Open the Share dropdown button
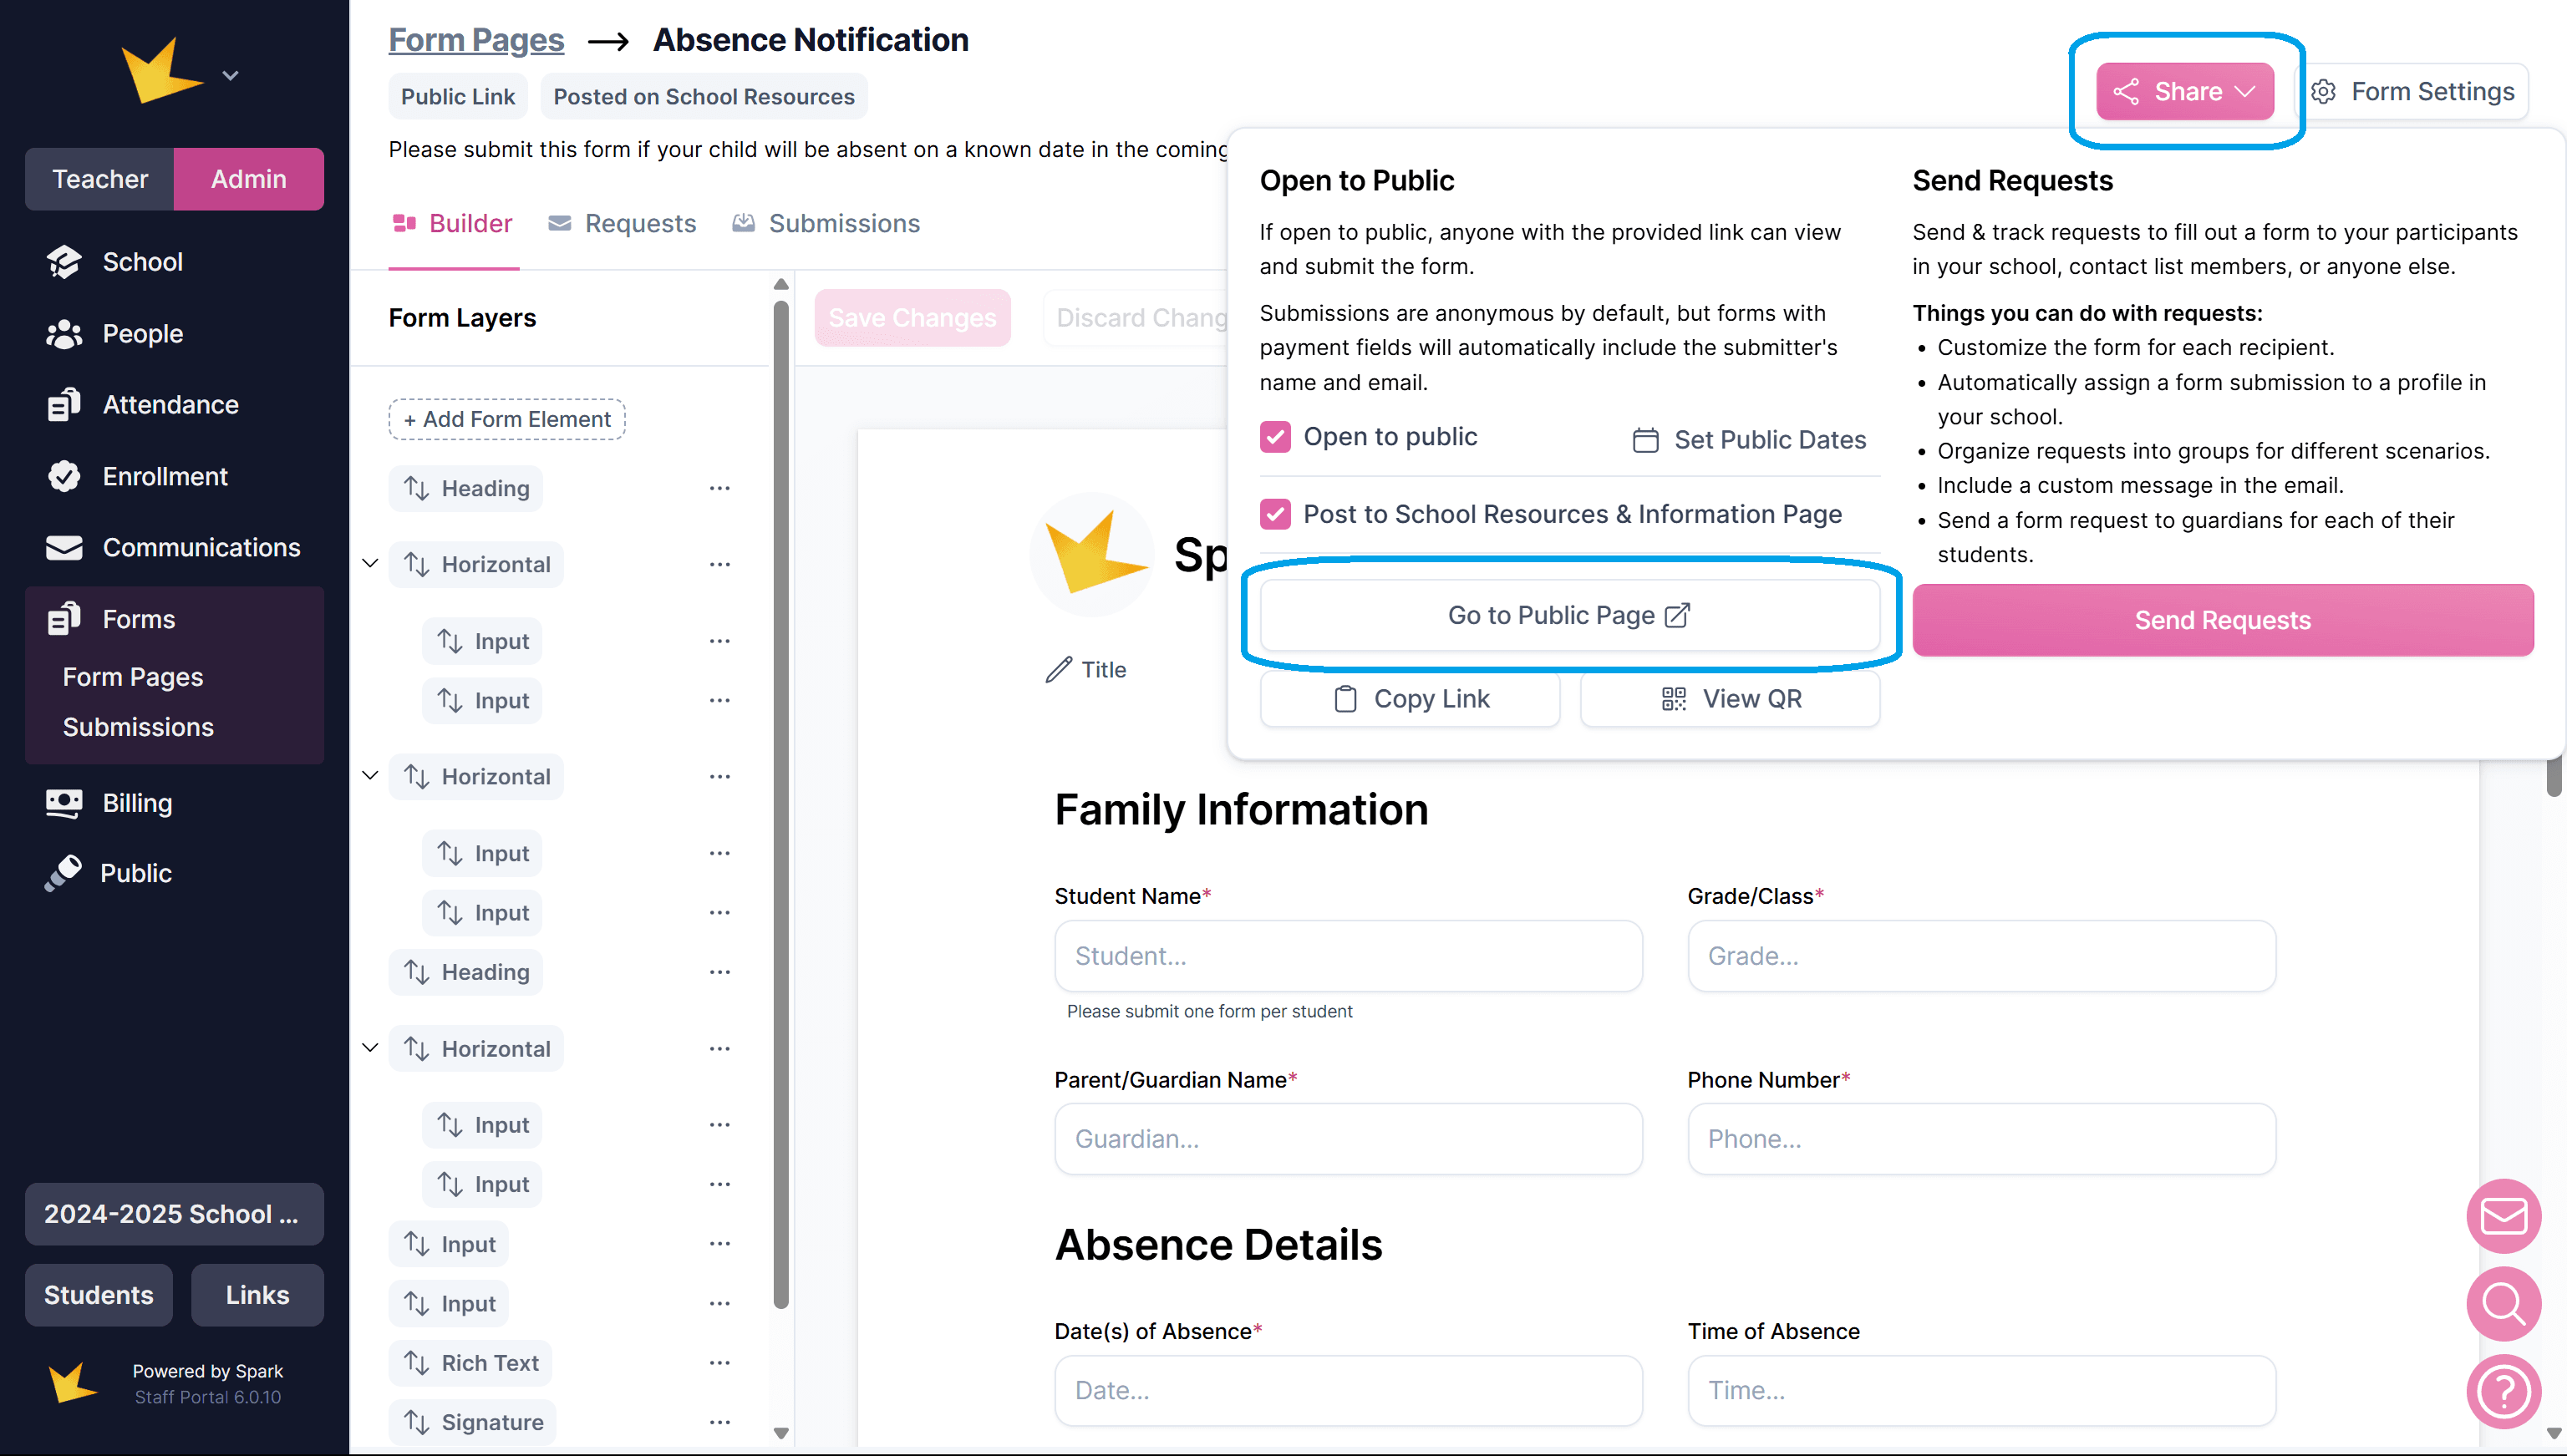The image size is (2567, 1456). tap(2185, 92)
